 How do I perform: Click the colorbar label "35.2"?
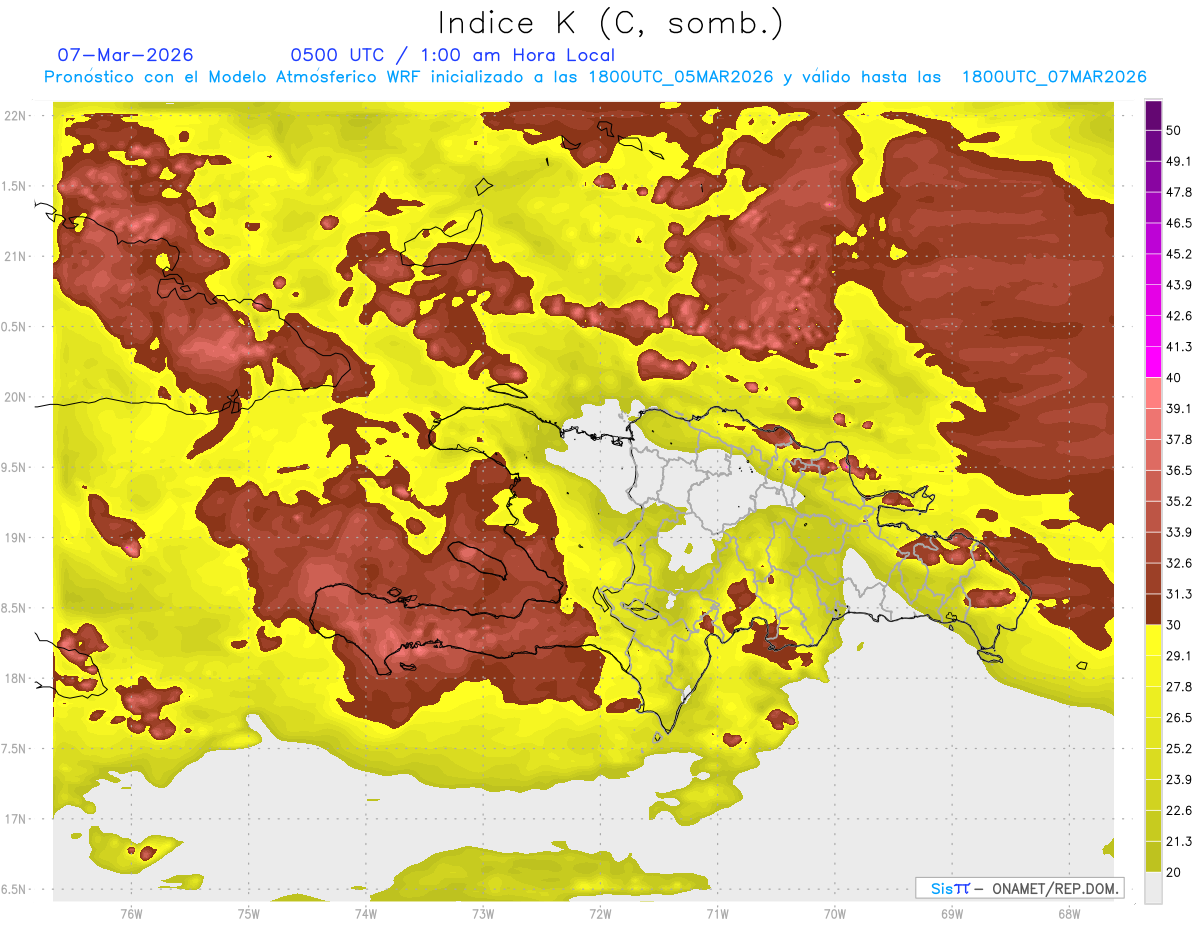tap(1179, 501)
